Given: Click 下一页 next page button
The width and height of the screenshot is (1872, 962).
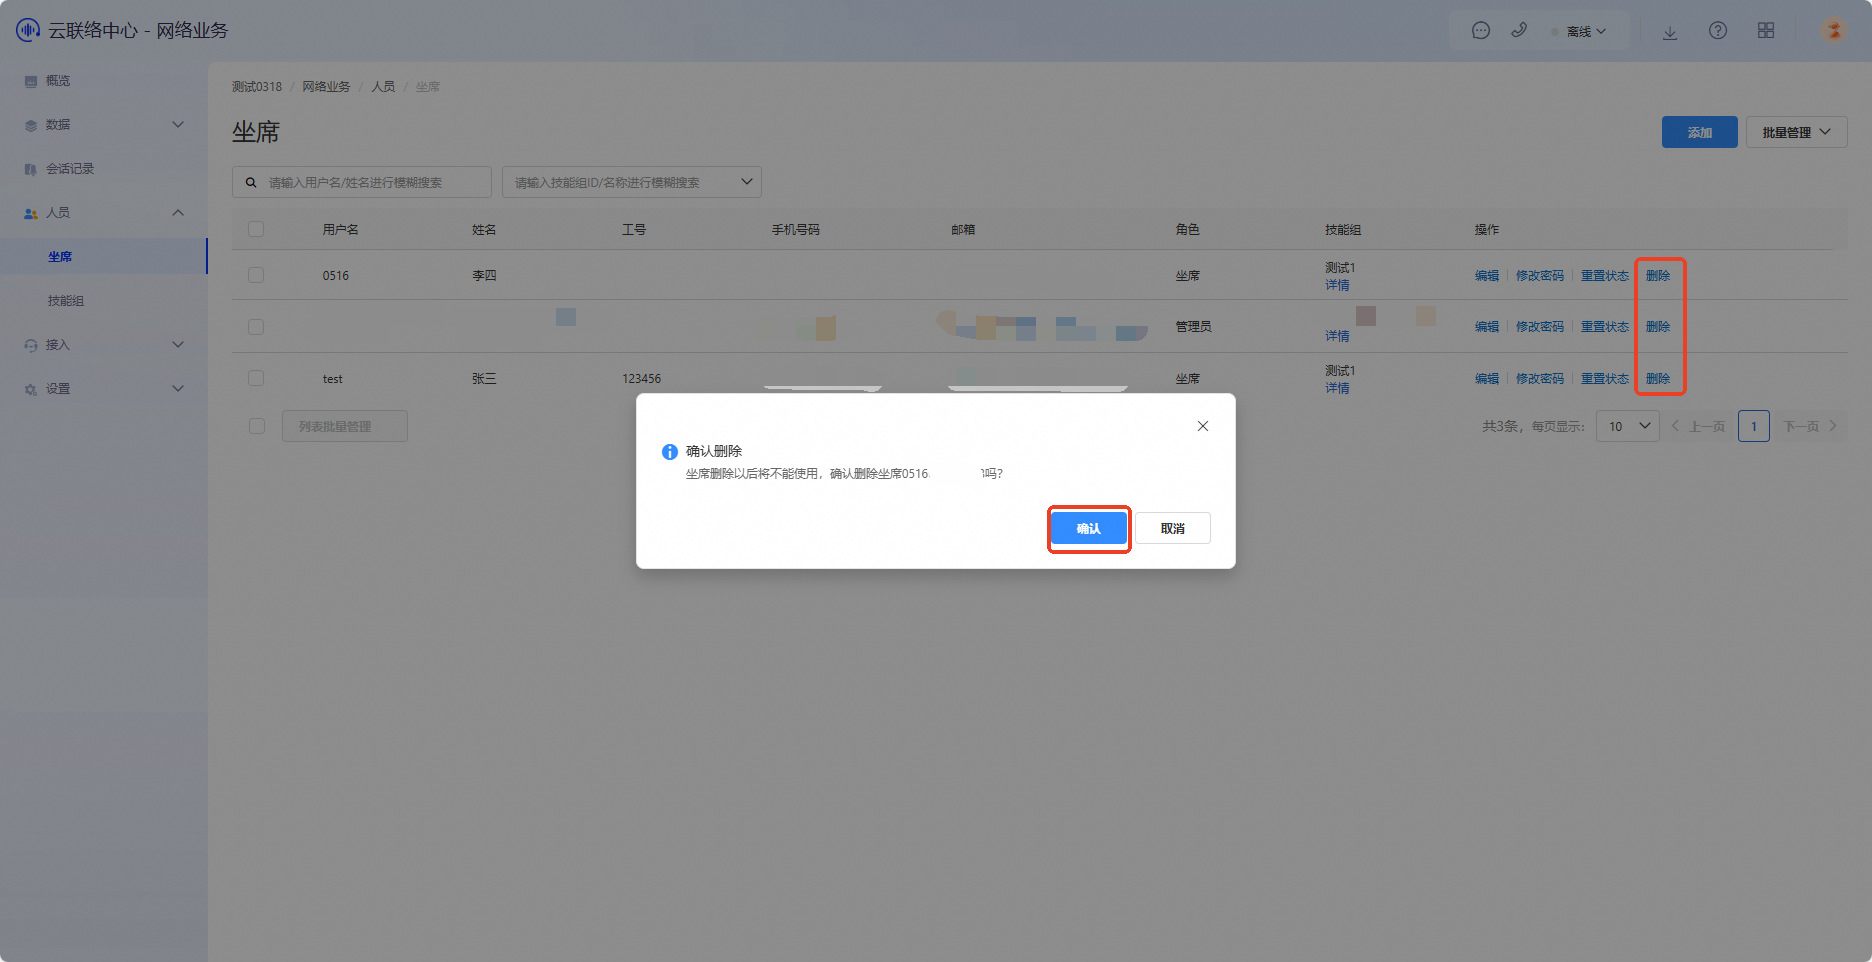Looking at the screenshot, I should [x=1811, y=426].
